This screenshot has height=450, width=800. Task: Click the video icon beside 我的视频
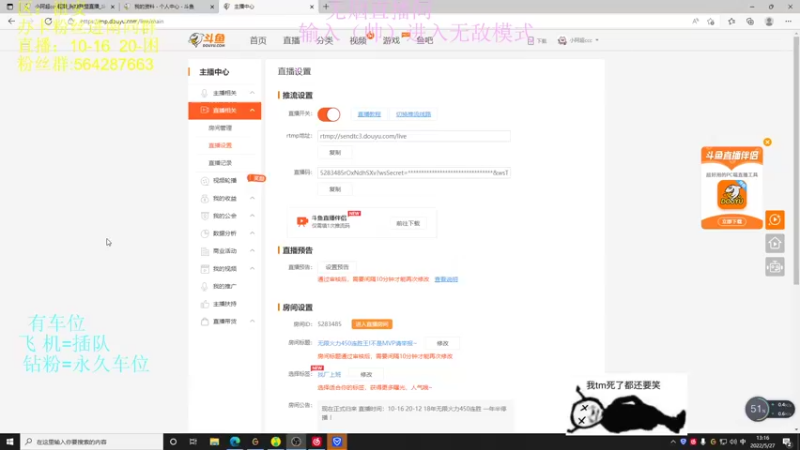tap(205, 269)
